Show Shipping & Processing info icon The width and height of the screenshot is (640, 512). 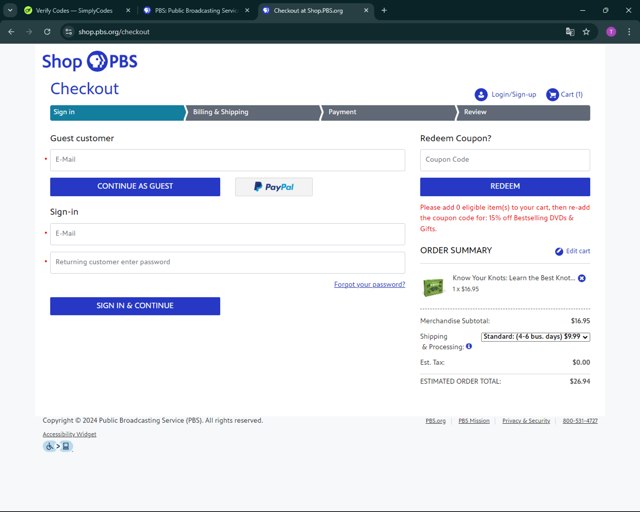[469, 346]
